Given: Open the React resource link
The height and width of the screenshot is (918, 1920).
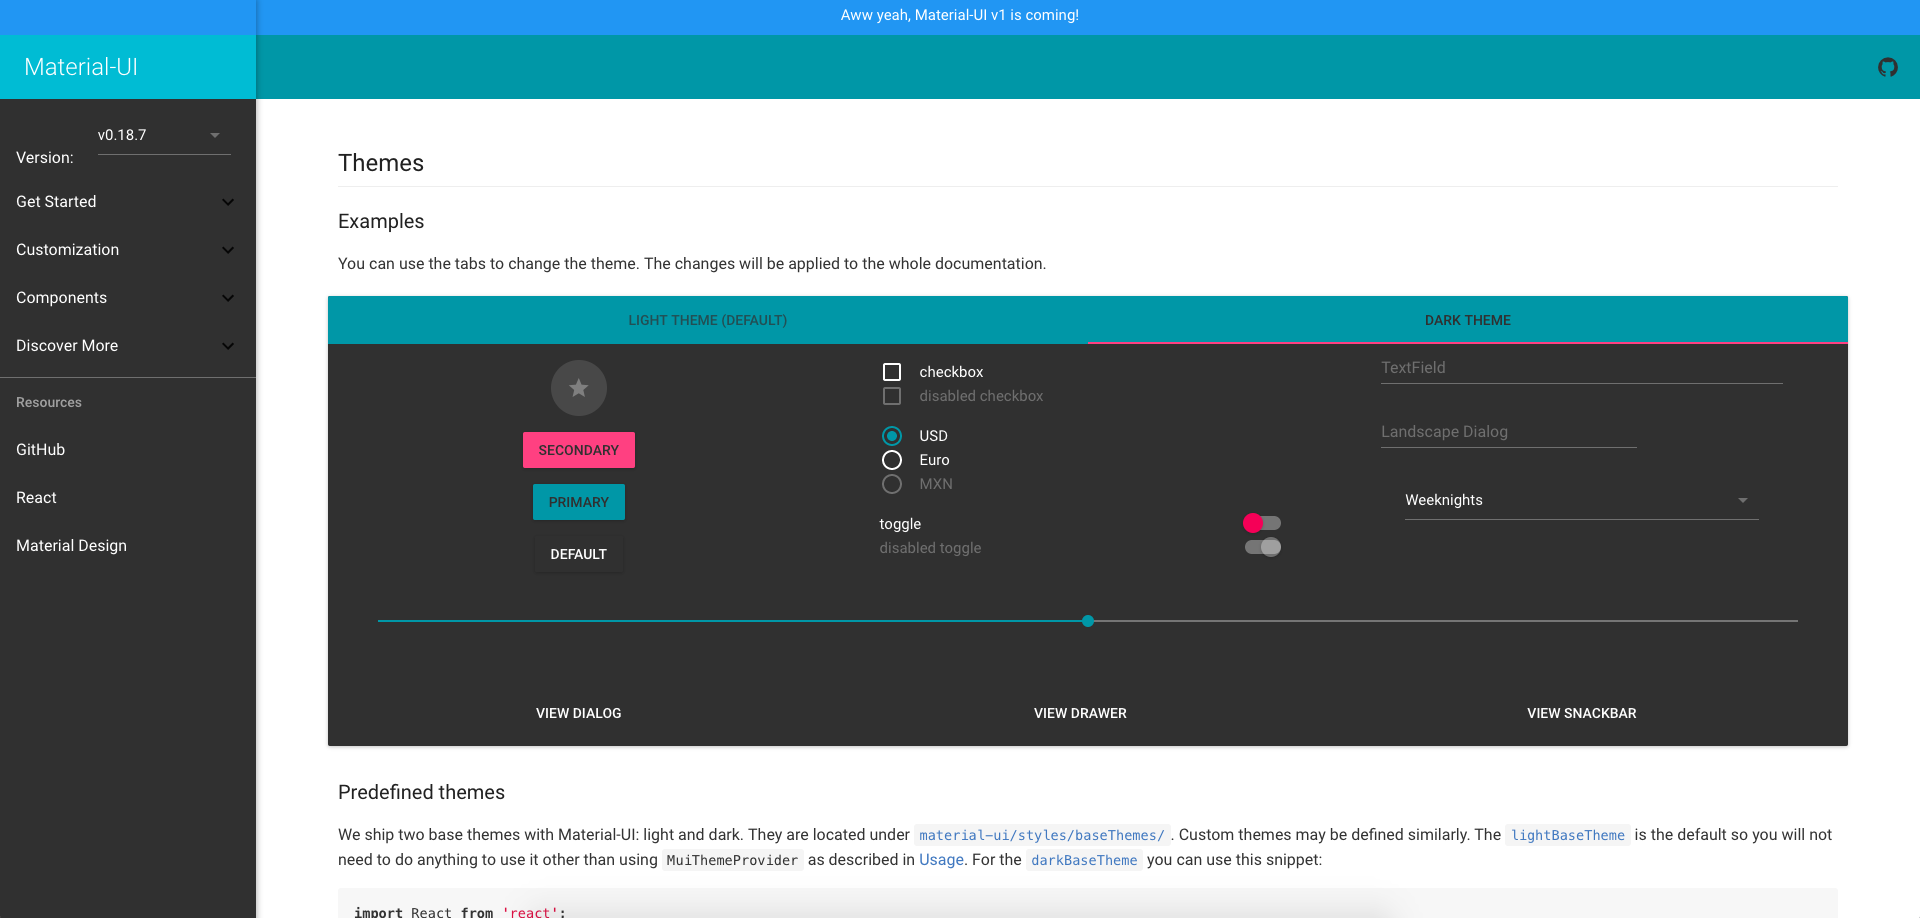Looking at the screenshot, I should [x=128, y=498].
